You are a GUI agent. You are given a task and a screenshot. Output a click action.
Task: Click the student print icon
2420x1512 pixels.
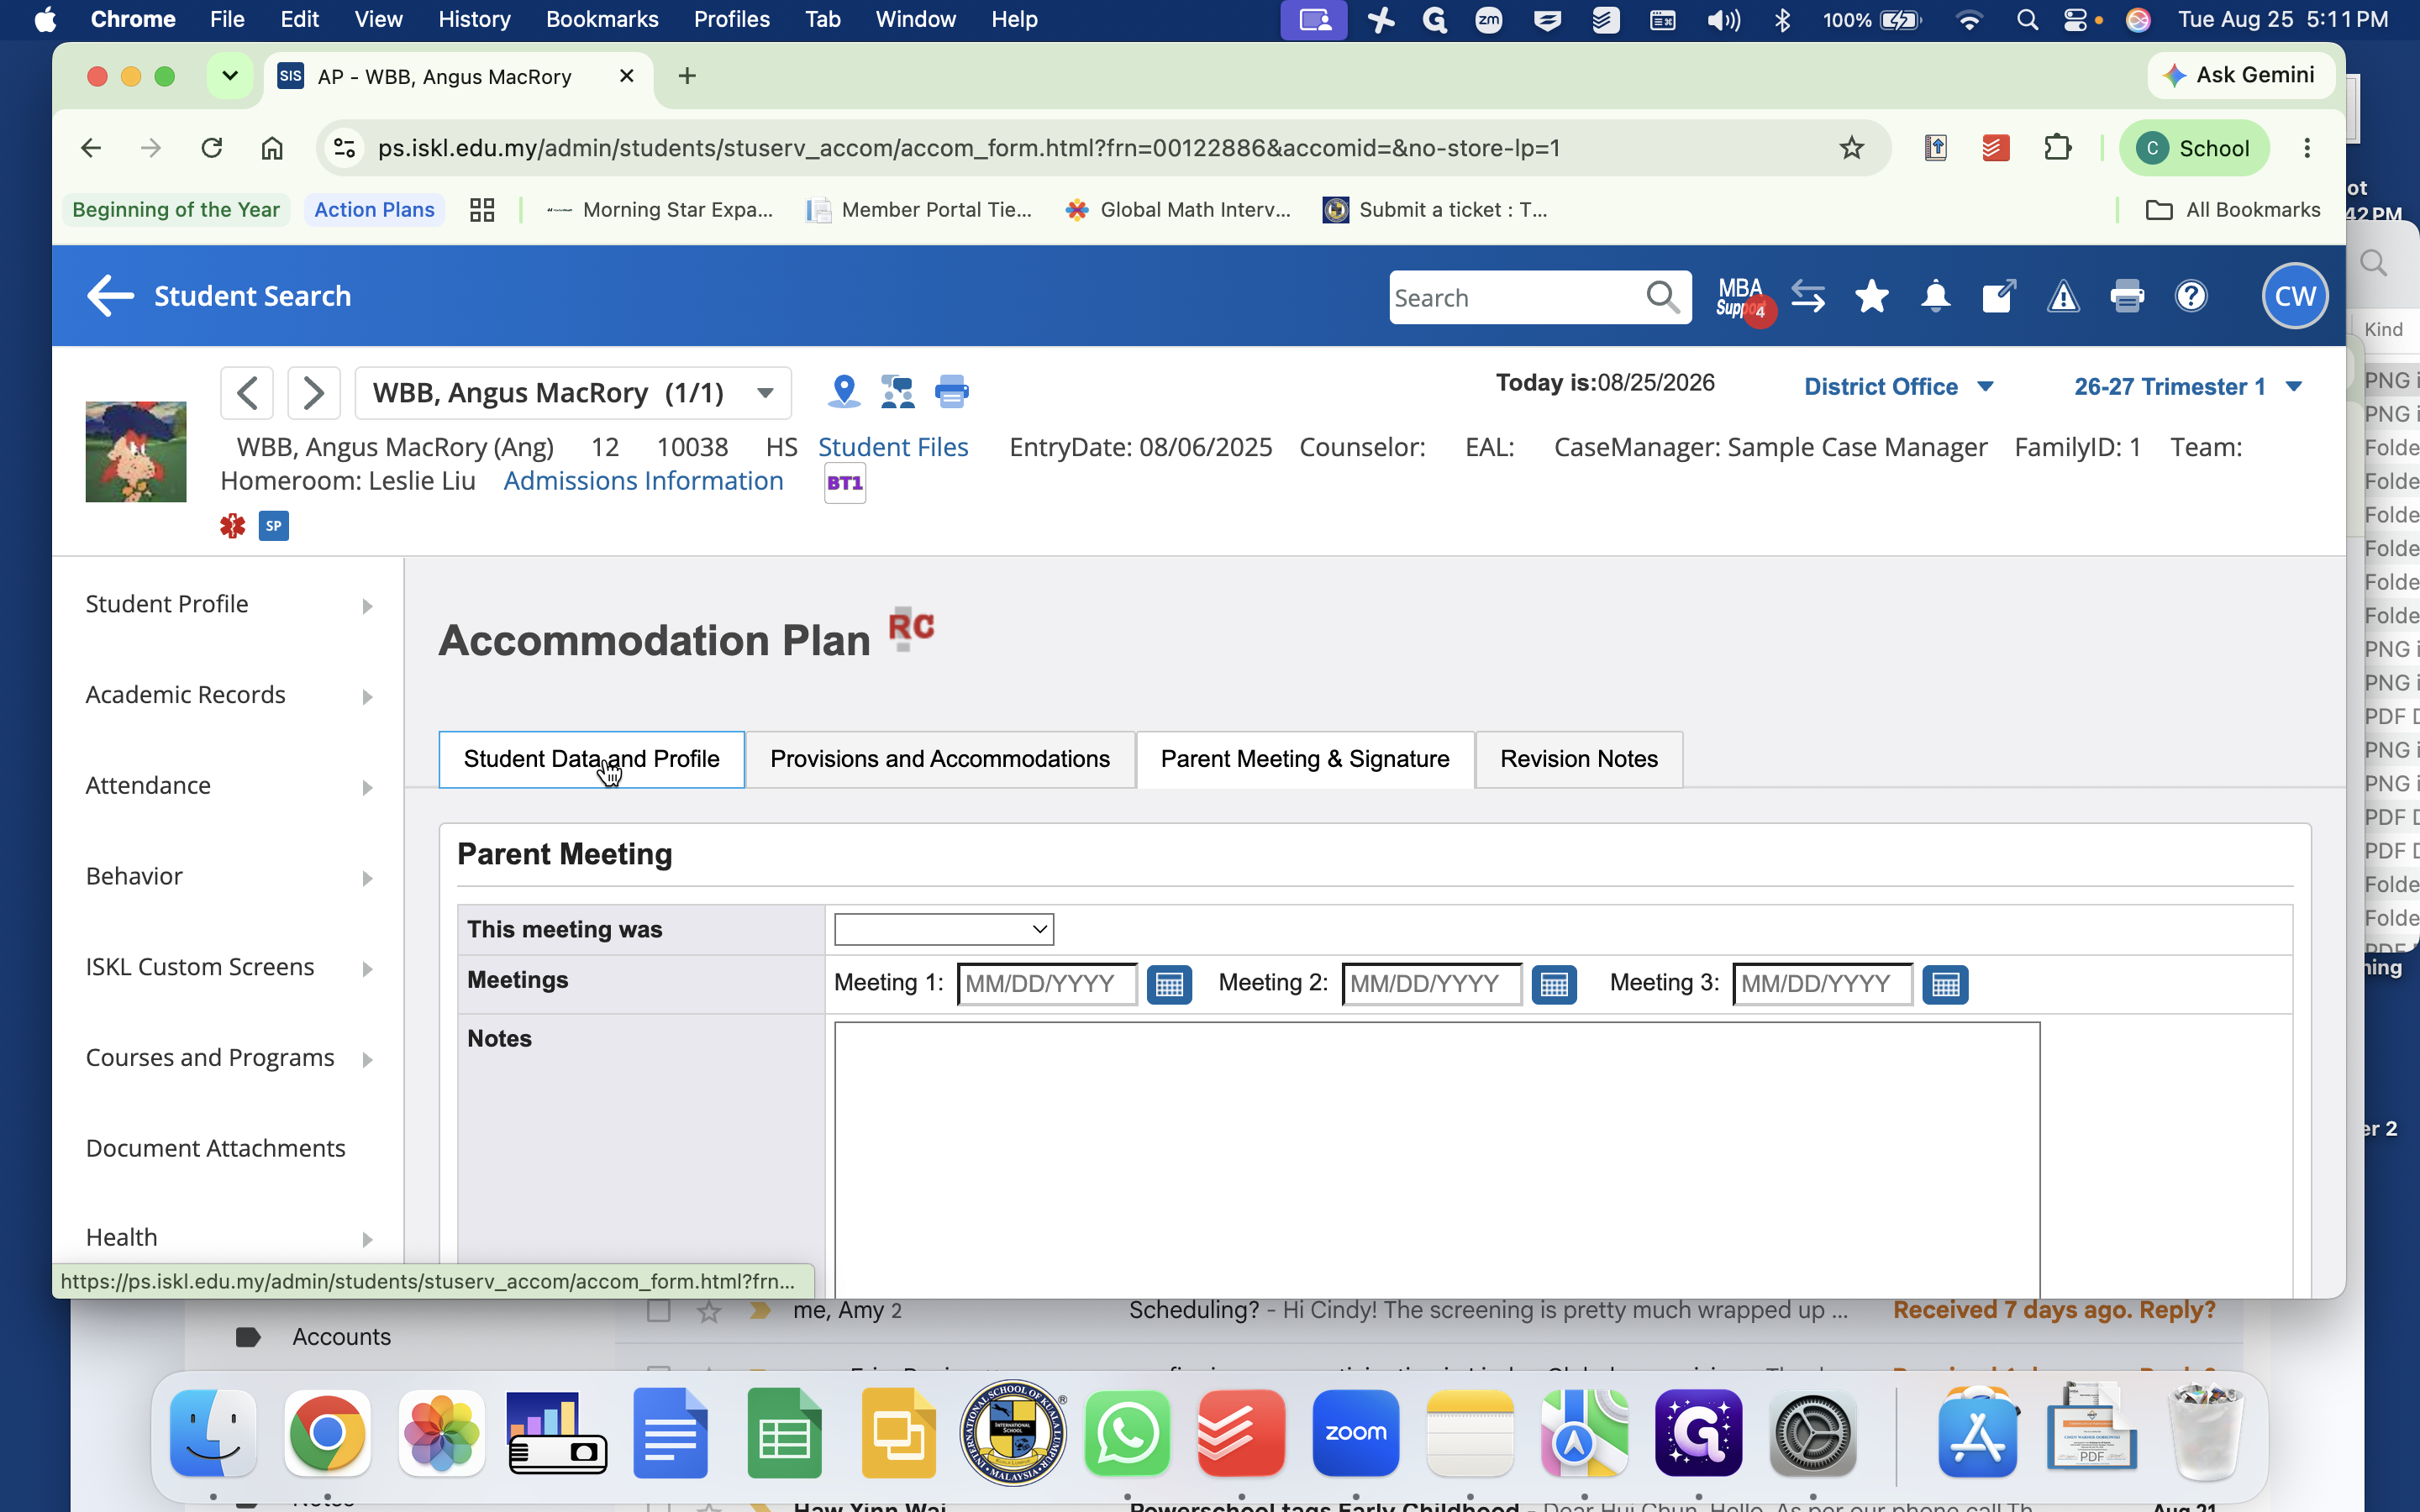coord(951,391)
